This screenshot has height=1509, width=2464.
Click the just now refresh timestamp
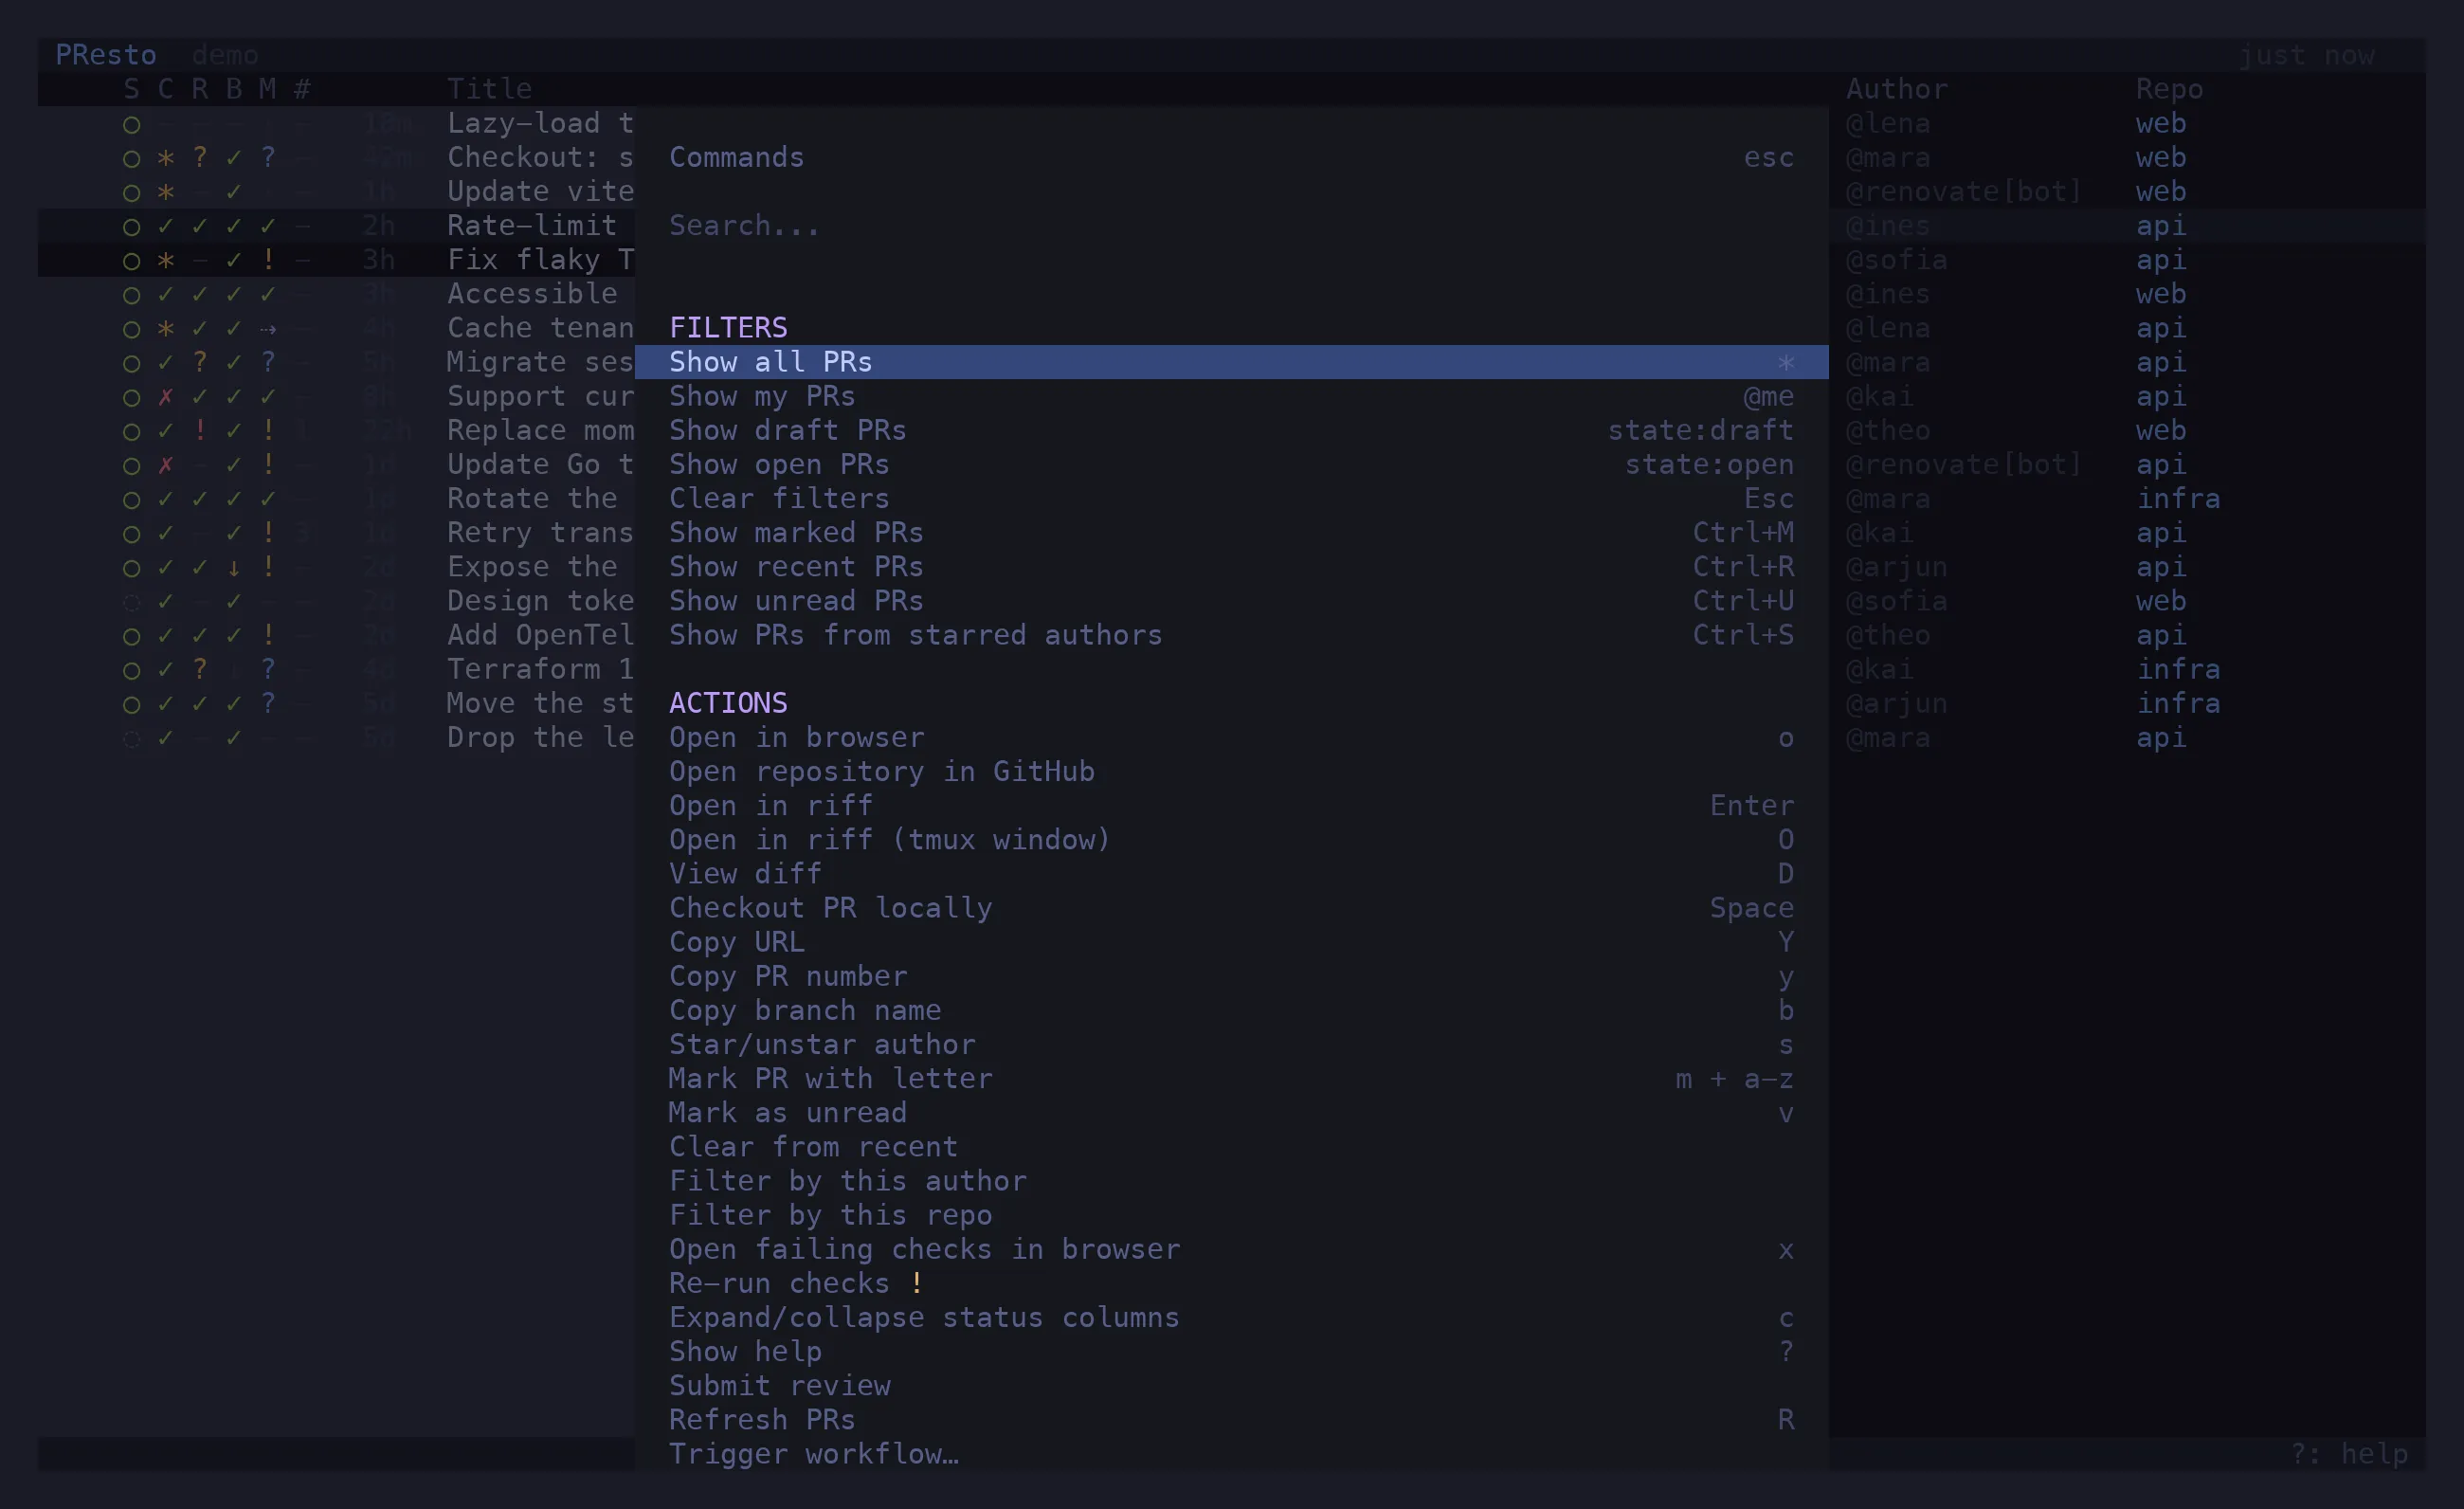click(2306, 55)
